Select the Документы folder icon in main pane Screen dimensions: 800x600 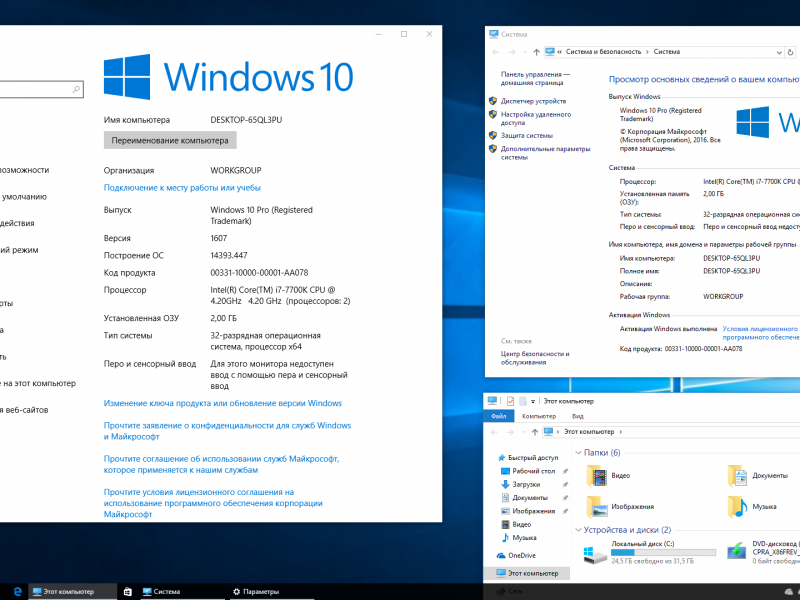[x=737, y=476]
